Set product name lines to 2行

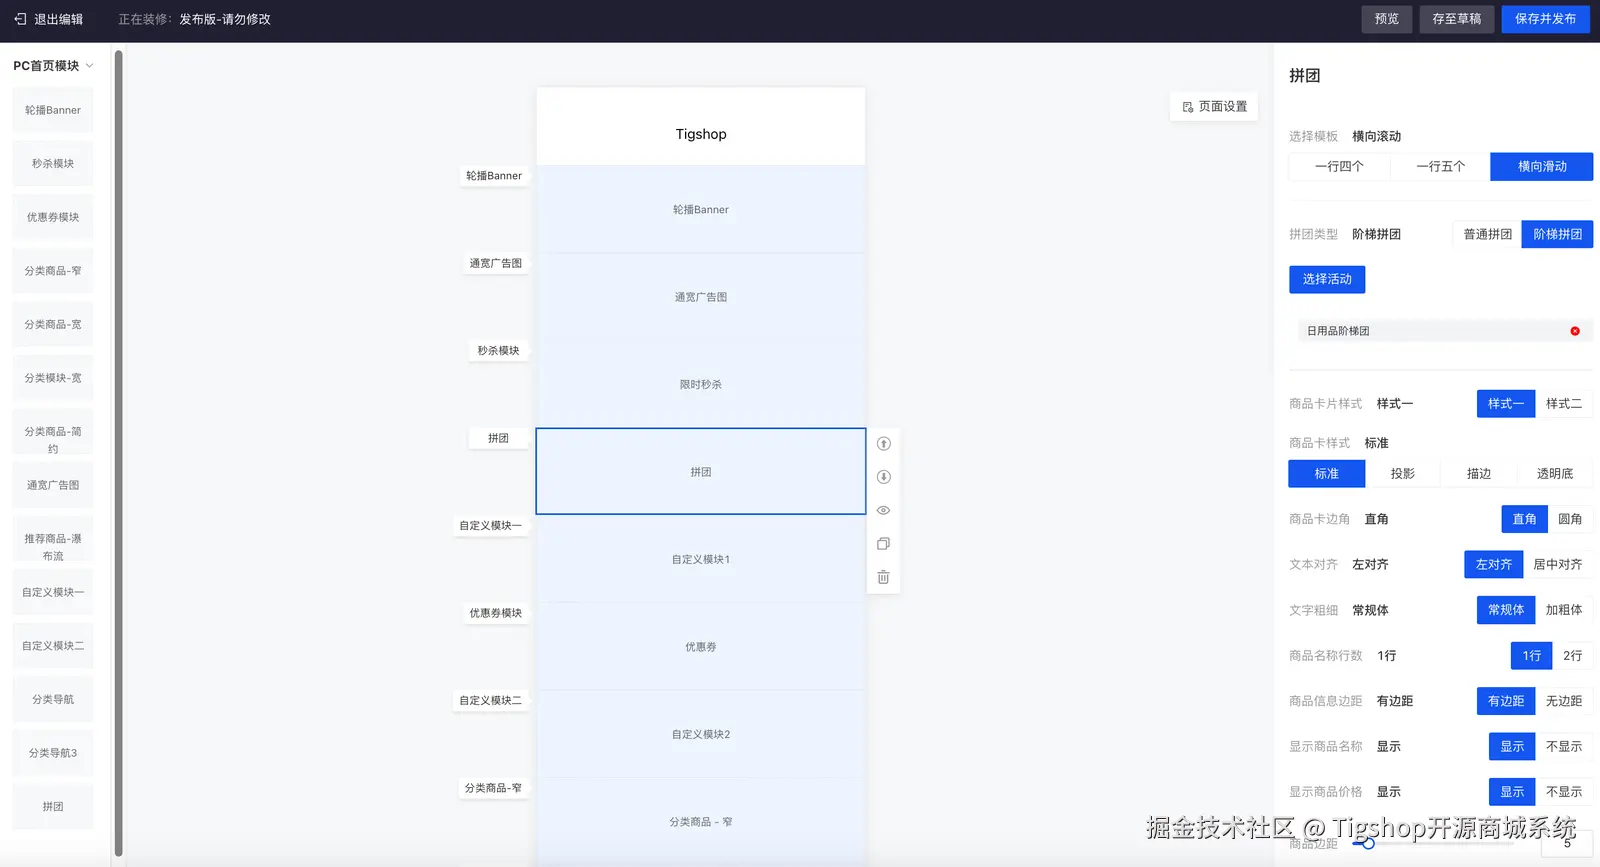tap(1572, 656)
